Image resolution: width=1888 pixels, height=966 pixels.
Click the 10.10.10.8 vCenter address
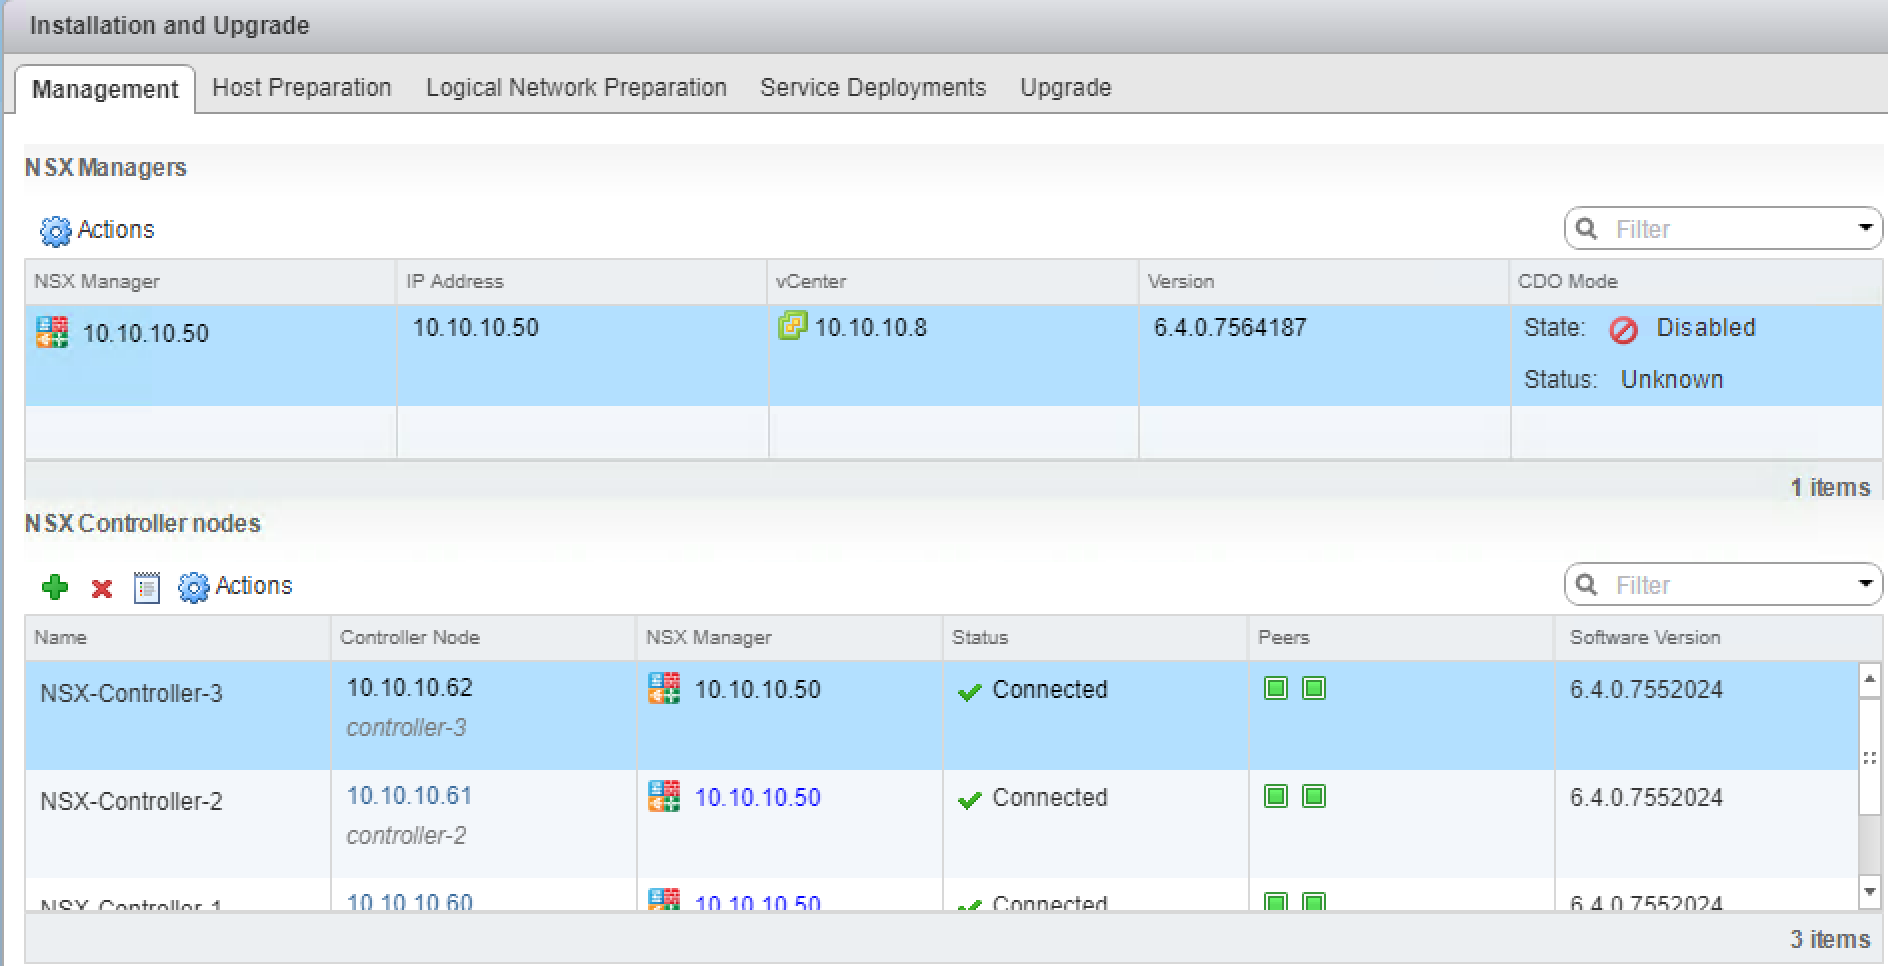[870, 328]
